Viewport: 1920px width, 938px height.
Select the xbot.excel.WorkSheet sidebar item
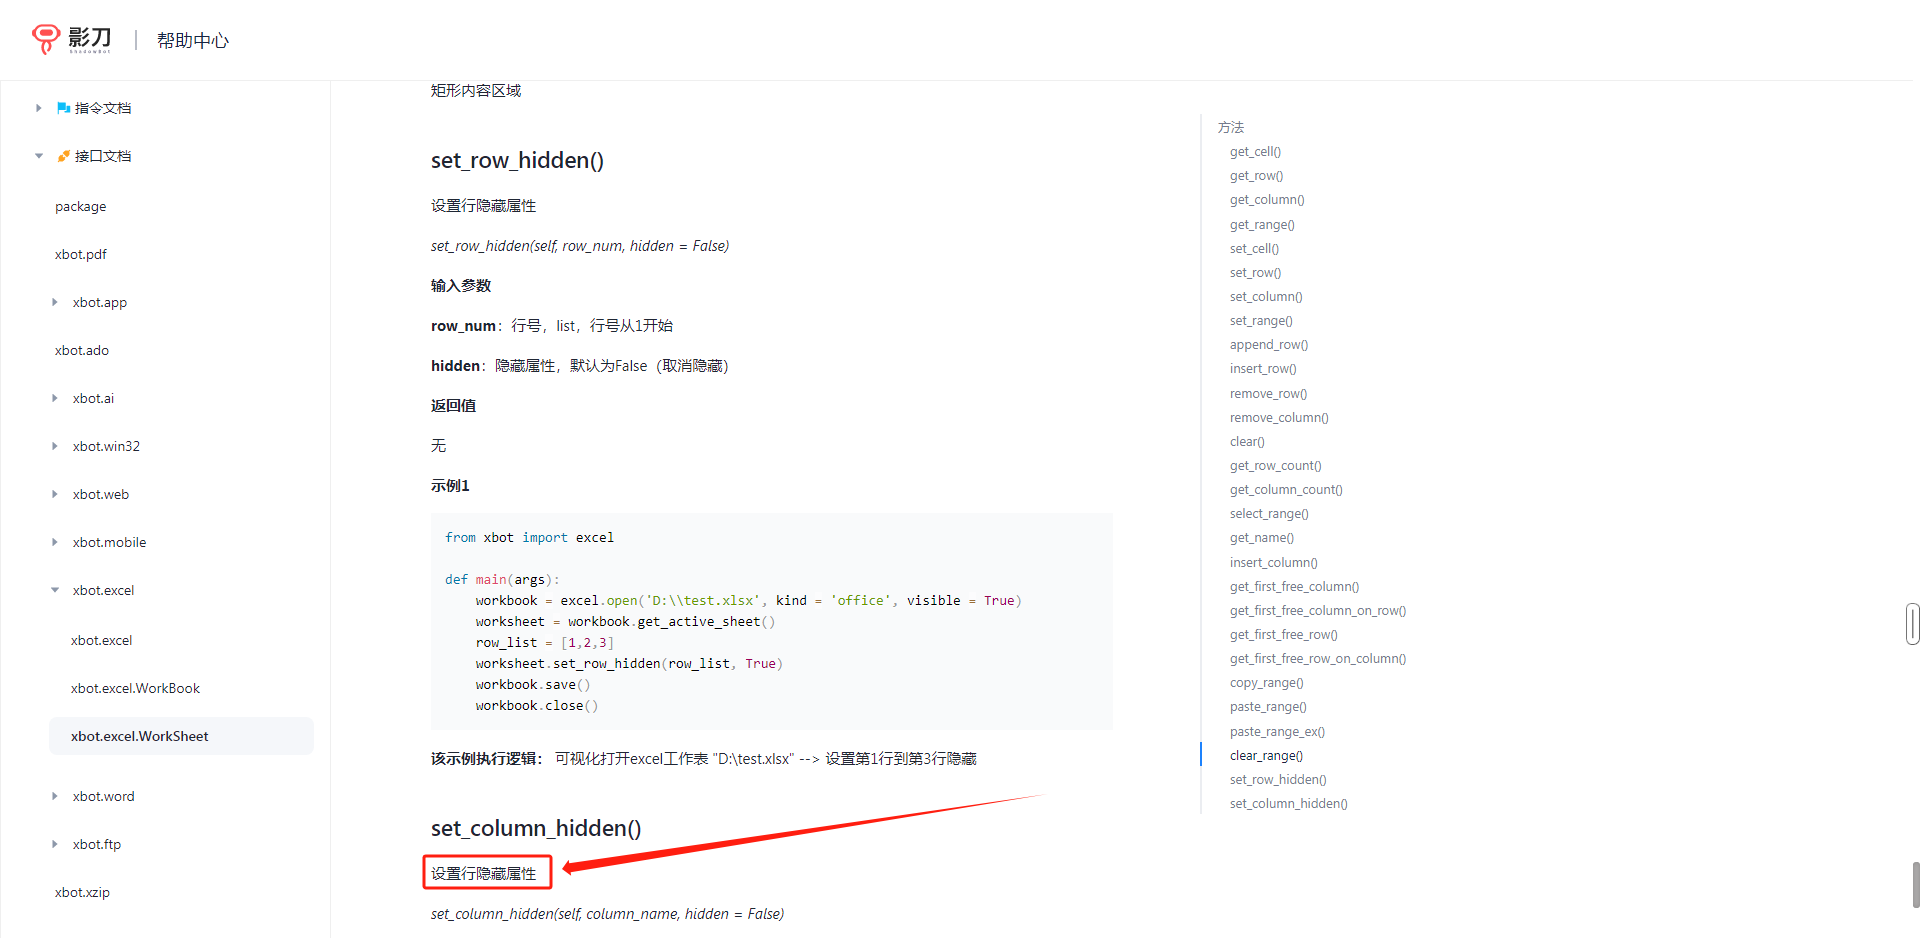[140, 736]
